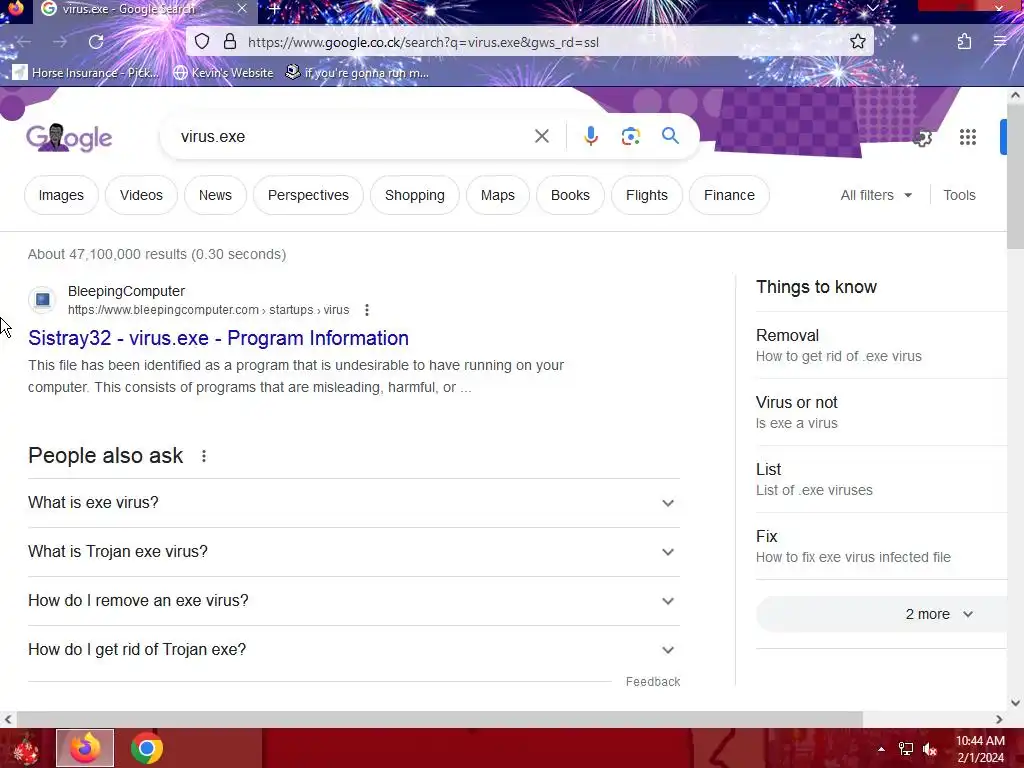This screenshot has width=1024, height=768.
Task: Open a new tab with plus
Action: tap(274, 9)
